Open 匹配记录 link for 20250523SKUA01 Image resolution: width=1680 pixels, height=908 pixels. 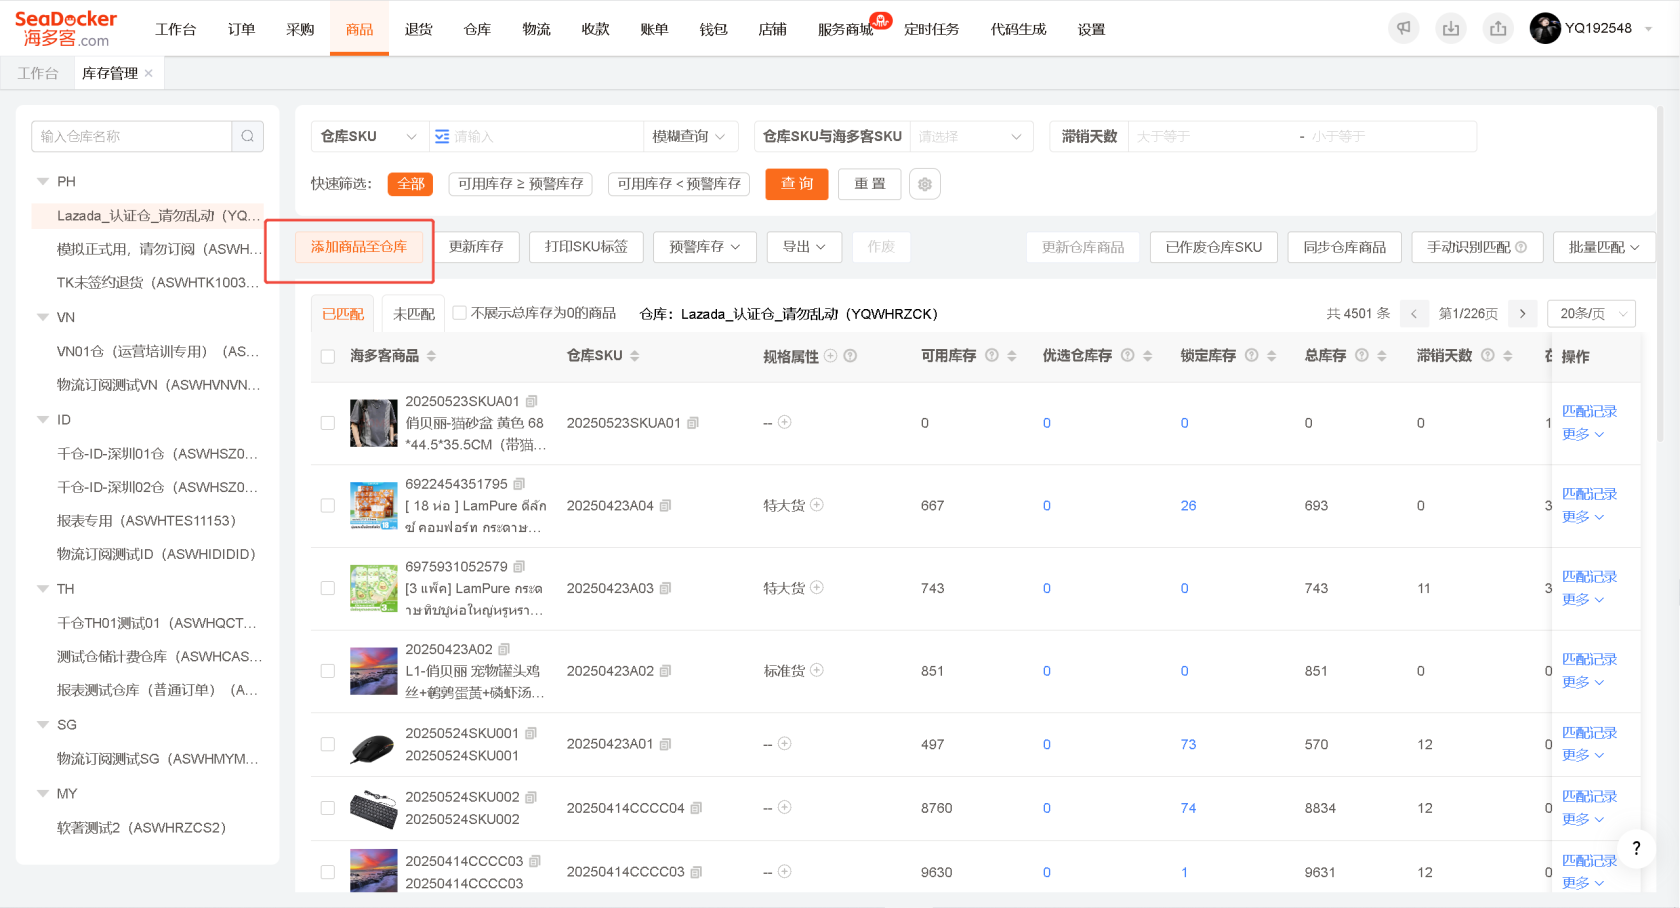point(1589,411)
